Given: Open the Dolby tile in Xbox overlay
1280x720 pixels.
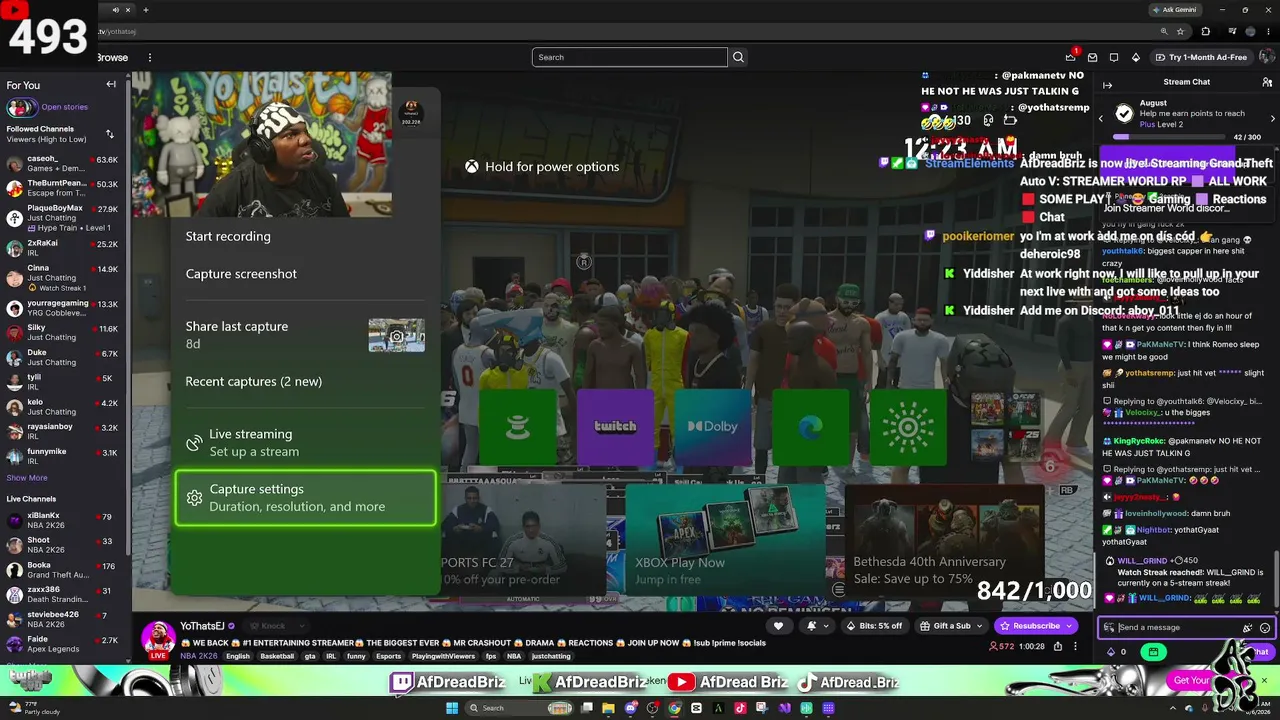Looking at the screenshot, I should point(713,427).
